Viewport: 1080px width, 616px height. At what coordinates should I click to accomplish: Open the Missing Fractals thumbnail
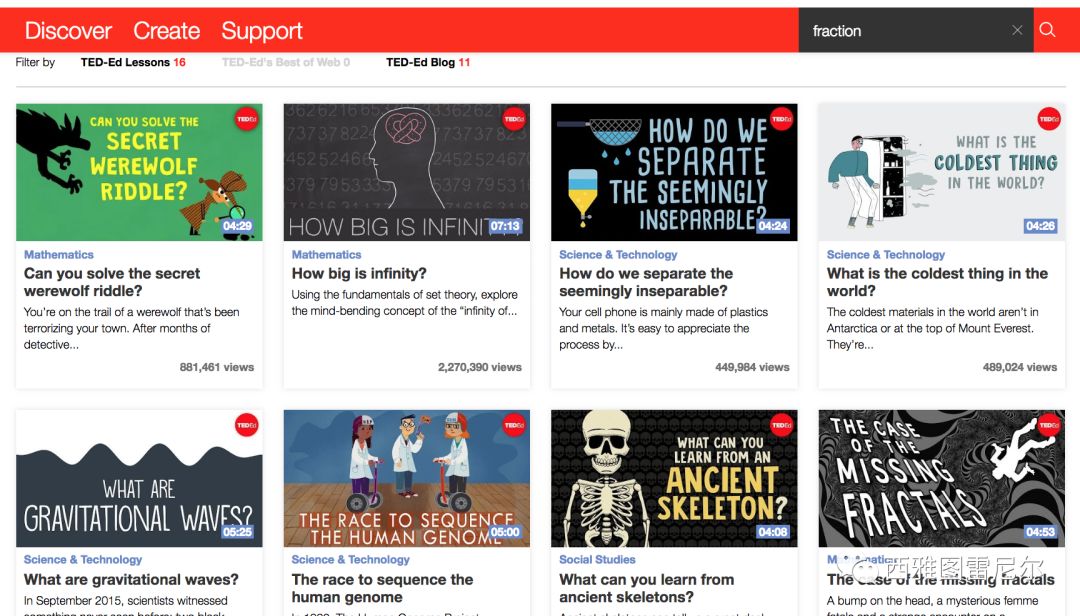942,478
